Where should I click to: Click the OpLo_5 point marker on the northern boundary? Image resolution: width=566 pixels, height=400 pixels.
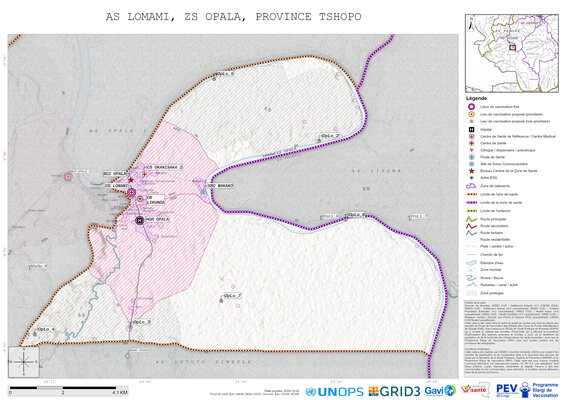click(x=214, y=78)
